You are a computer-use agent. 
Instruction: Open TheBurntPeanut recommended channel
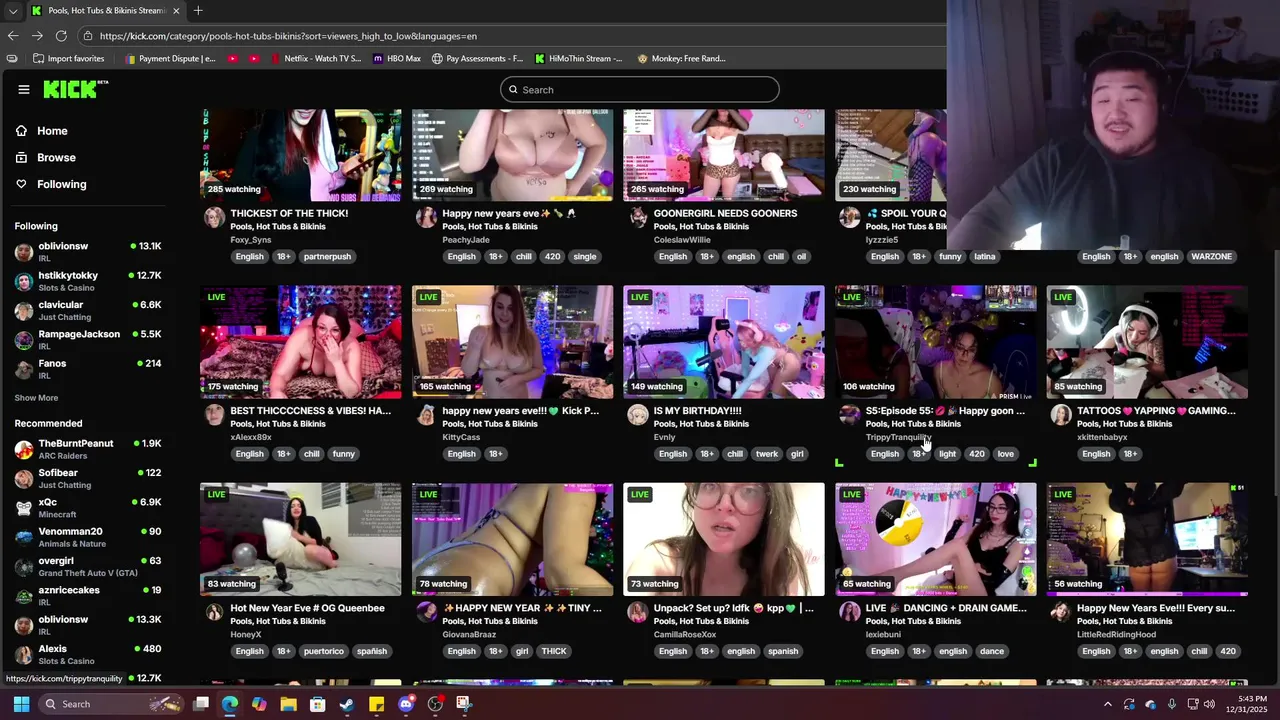pos(88,449)
